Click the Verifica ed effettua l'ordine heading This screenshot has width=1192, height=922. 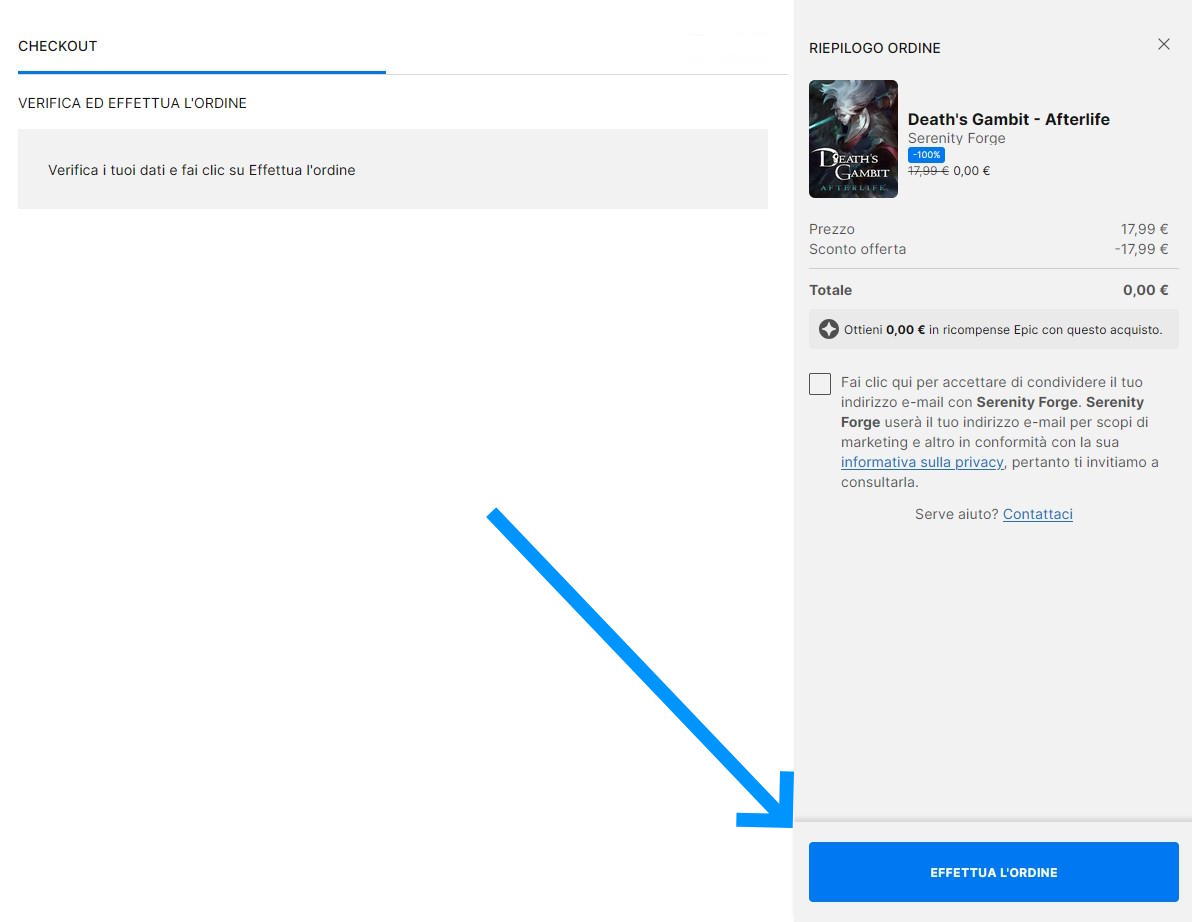tap(132, 103)
